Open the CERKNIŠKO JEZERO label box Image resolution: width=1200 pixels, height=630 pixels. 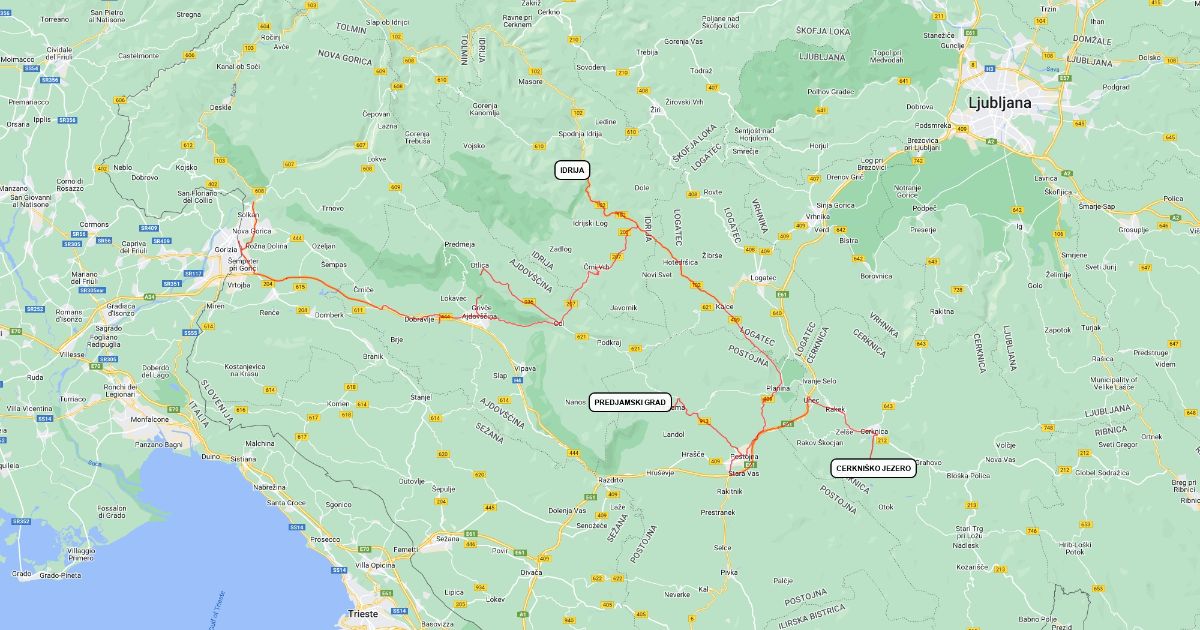pos(873,468)
